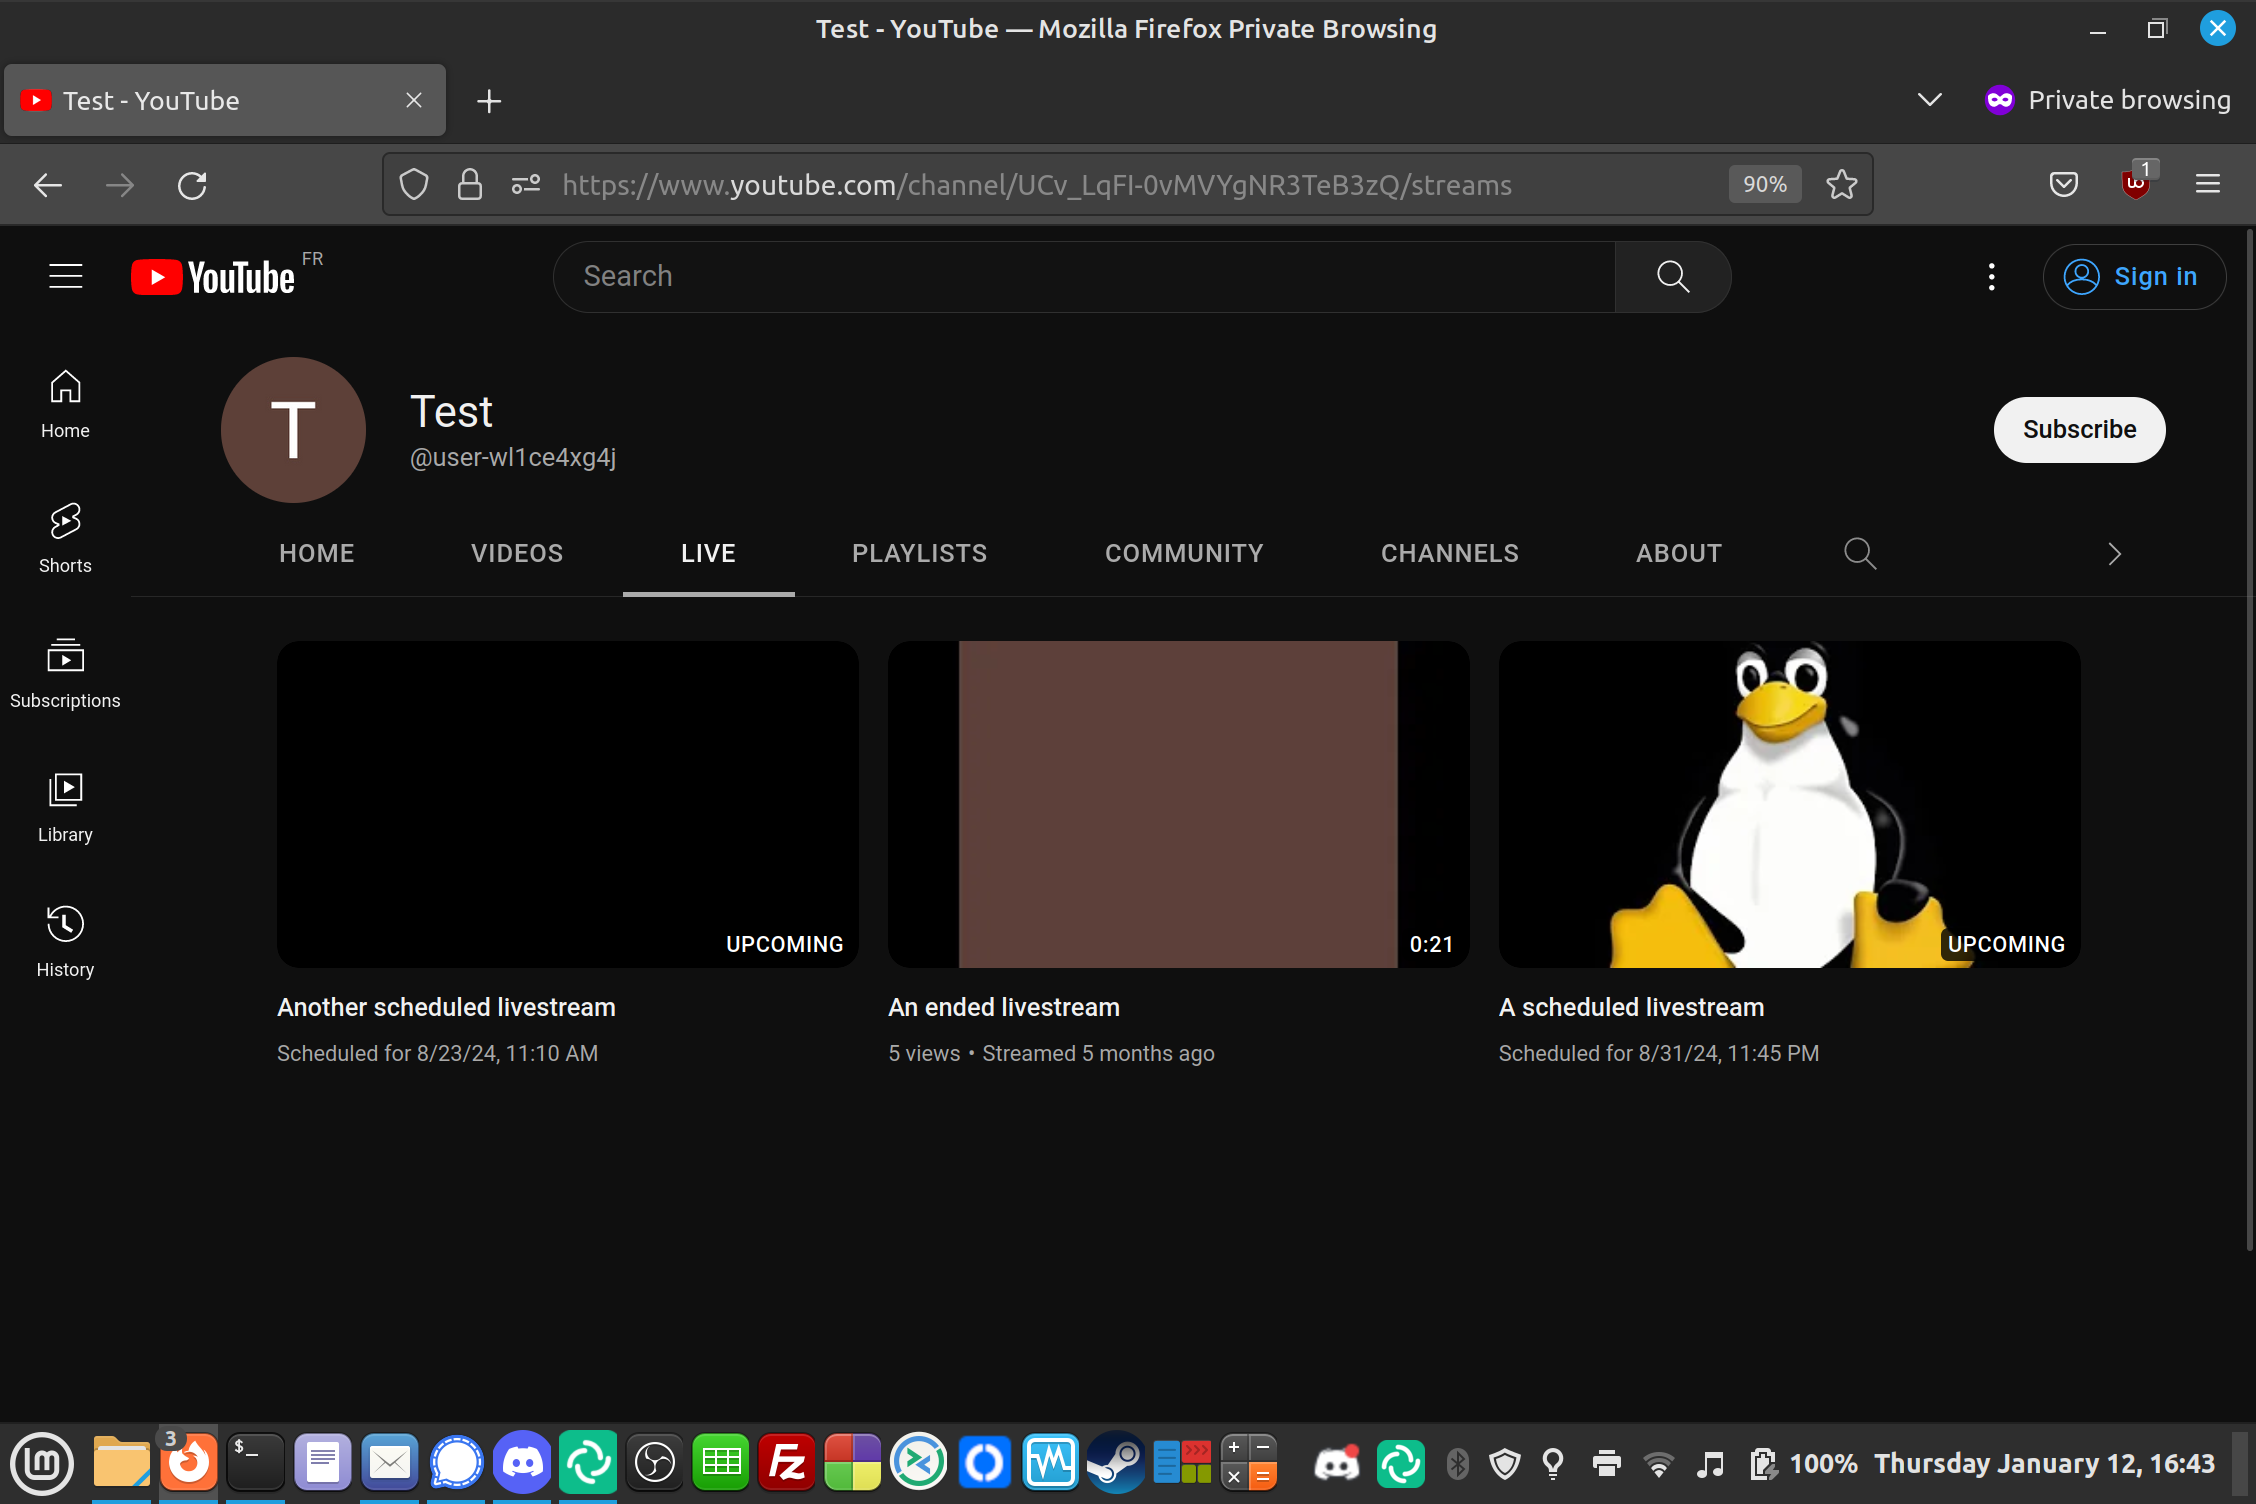Image resolution: width=2256 pixels, height=1504 pixels.
Task: Toggle connection permissions icon in address bar
Action: [524, 184]
